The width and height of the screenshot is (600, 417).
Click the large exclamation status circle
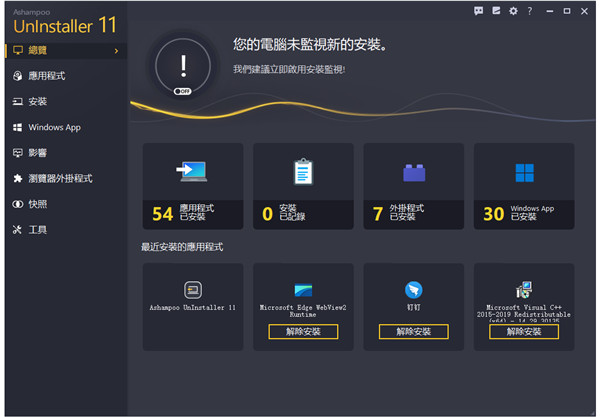183,66
